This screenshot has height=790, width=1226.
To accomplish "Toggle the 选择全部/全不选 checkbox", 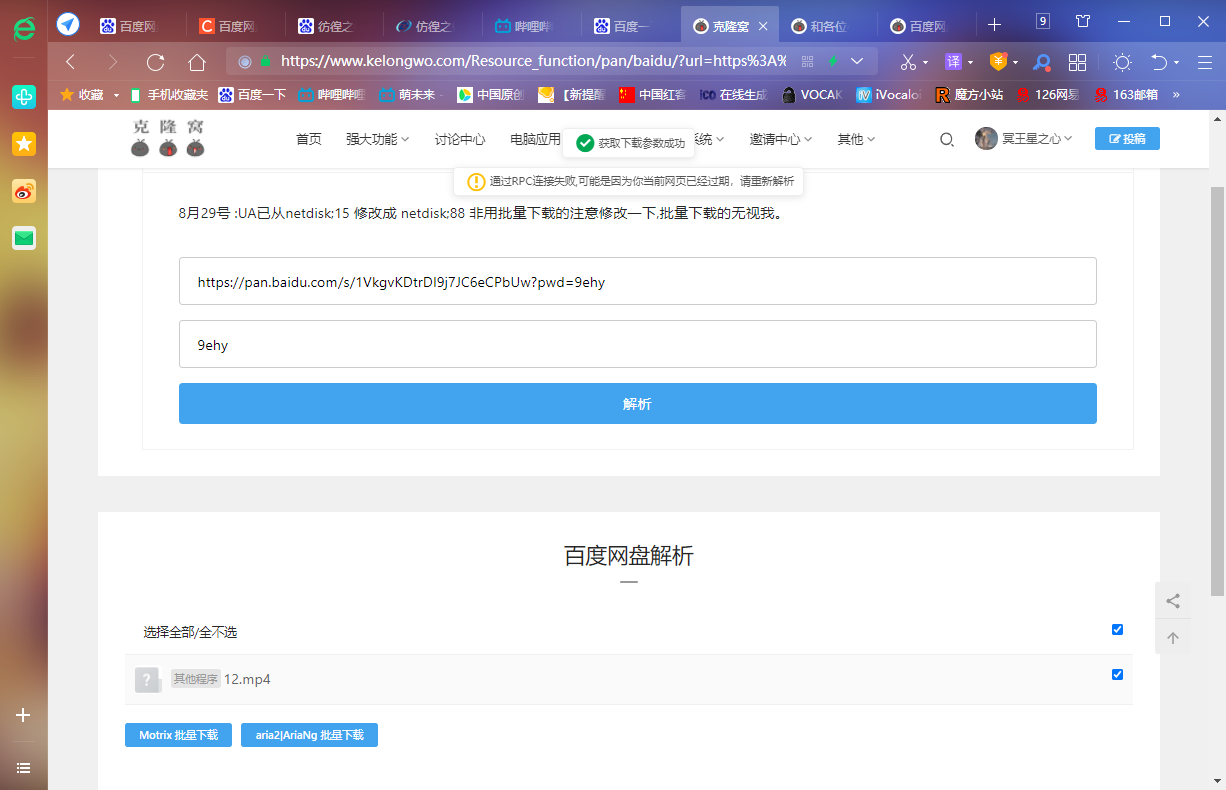I will coord(1117,629).
